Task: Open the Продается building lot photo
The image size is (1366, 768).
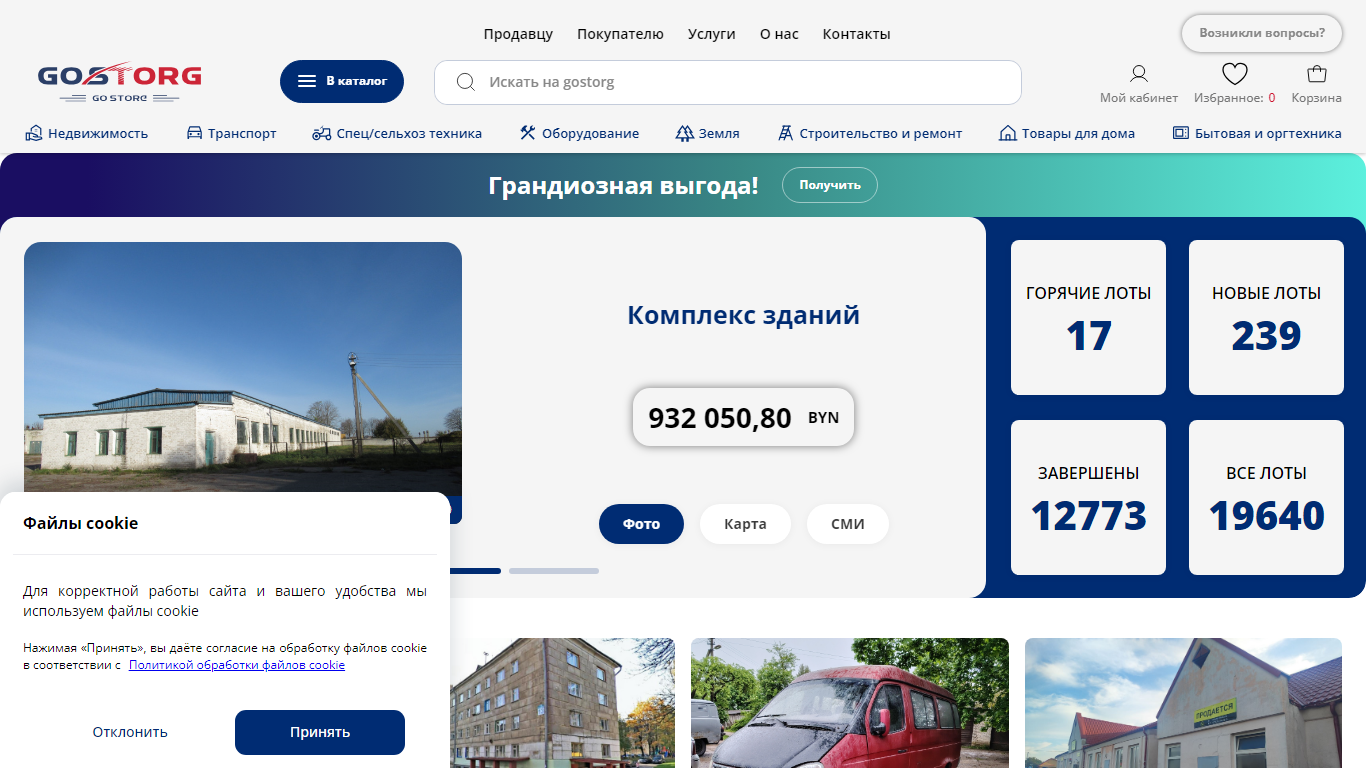Action: [1183, 703]
